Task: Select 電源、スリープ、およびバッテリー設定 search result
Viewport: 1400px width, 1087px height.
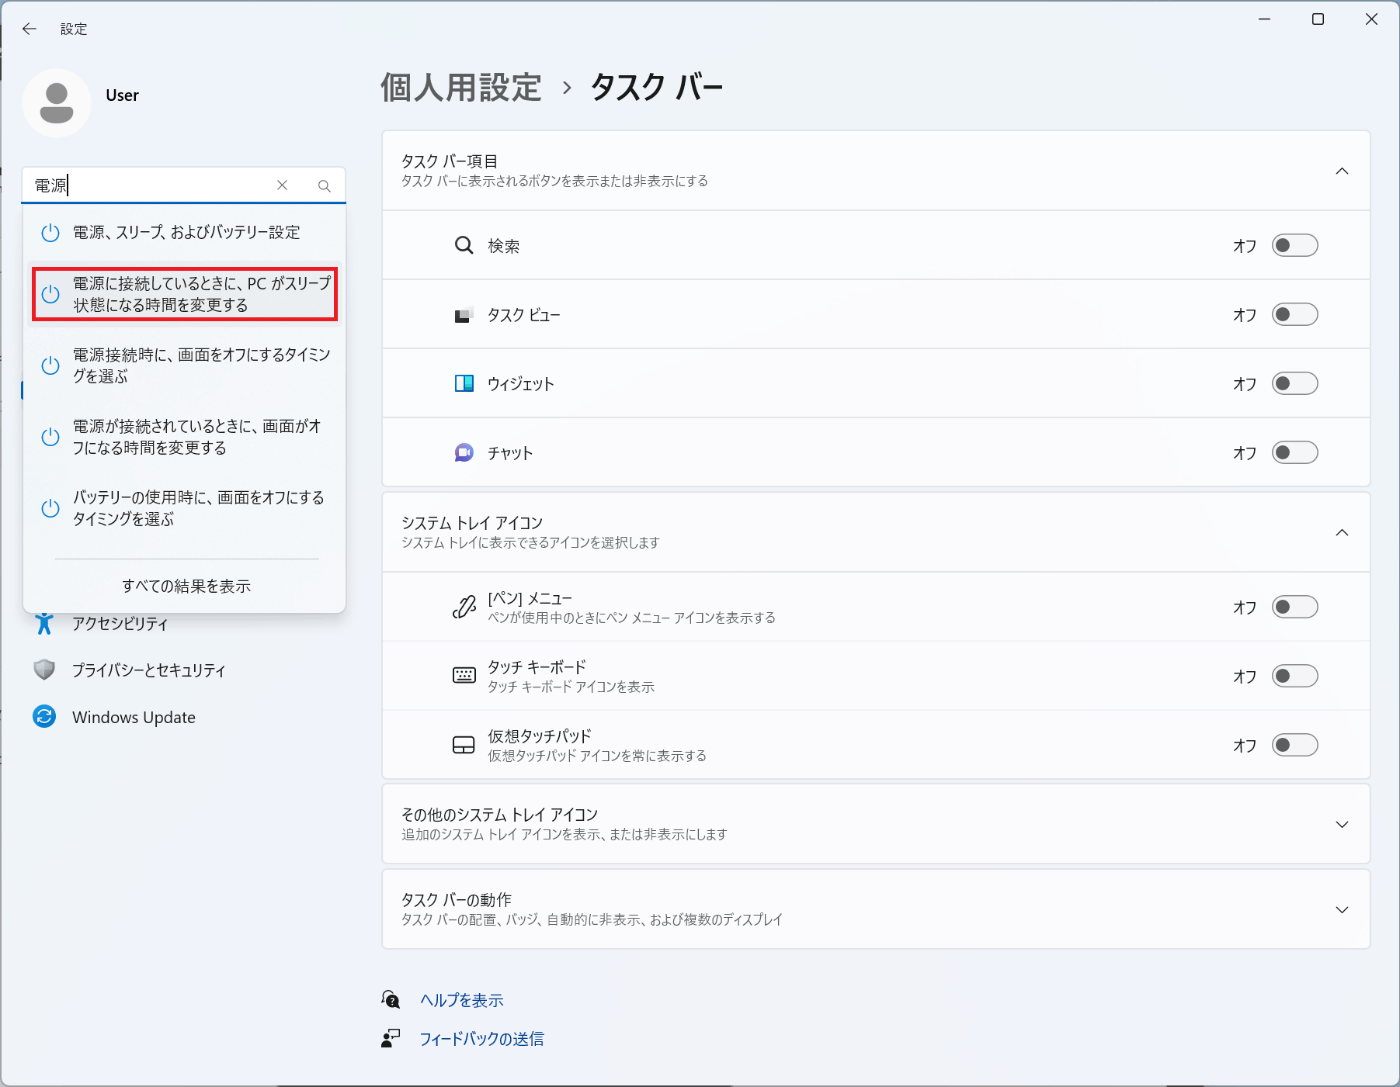Action: (x=185, y=233)
